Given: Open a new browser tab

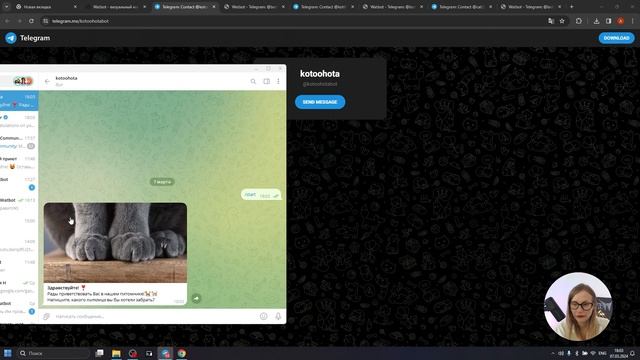Looking at the screenshot, I should (571, 7).
